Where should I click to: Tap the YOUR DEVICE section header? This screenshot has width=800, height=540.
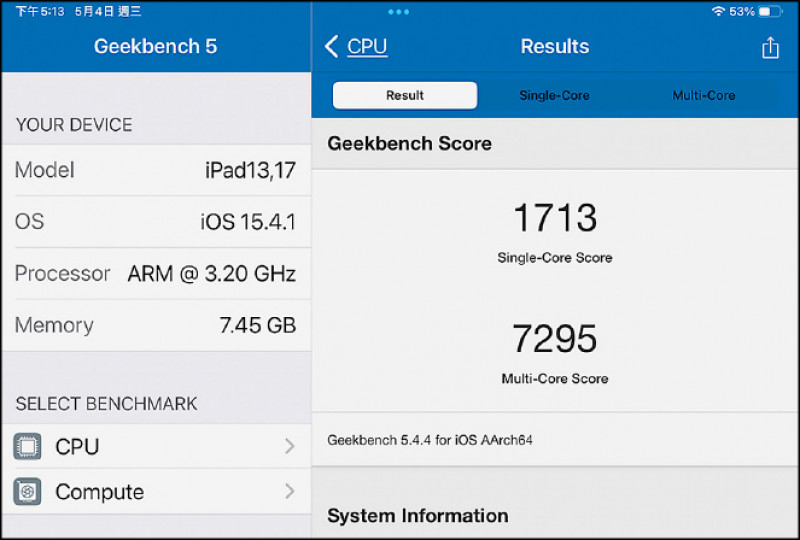74,125
